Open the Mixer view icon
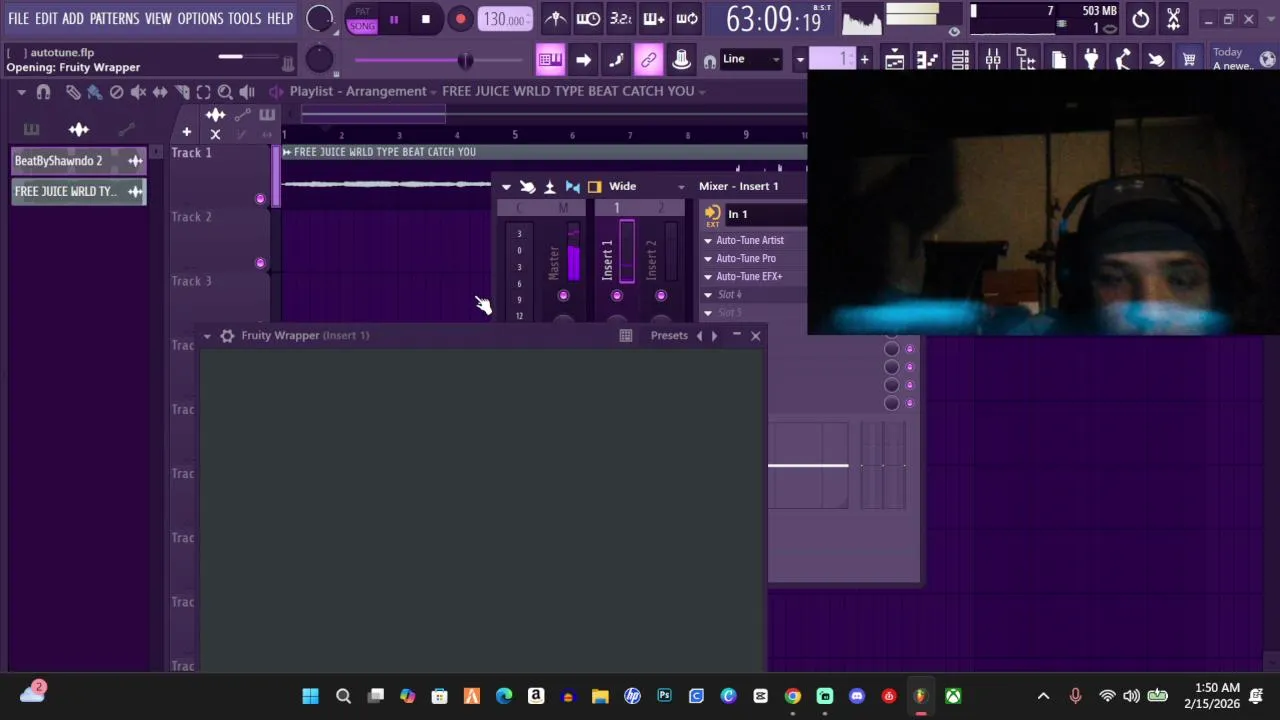Image resolution: width=1280 pixels, height=720 pixels. [x=993, y=60]
